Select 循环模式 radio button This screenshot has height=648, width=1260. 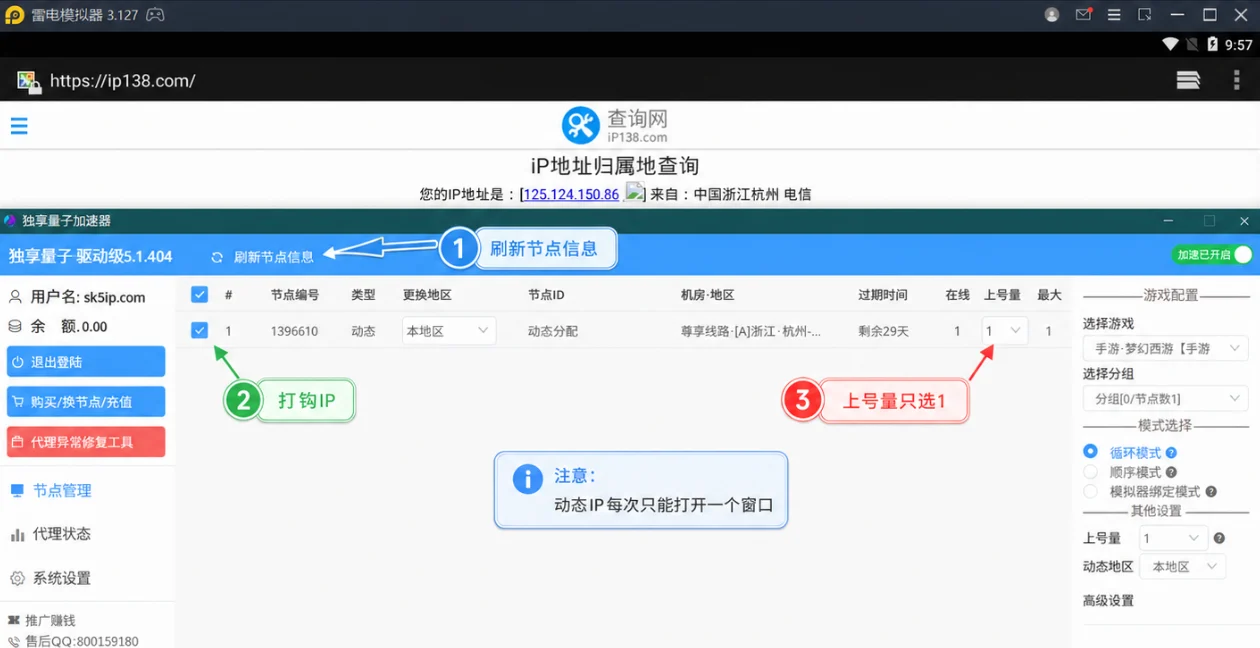pyautogui.click(x=1090, y=452)
